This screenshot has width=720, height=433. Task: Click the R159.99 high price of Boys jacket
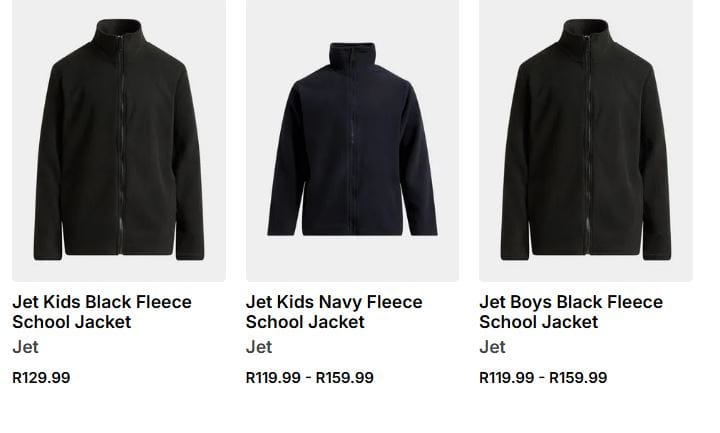tap(578, 377)
